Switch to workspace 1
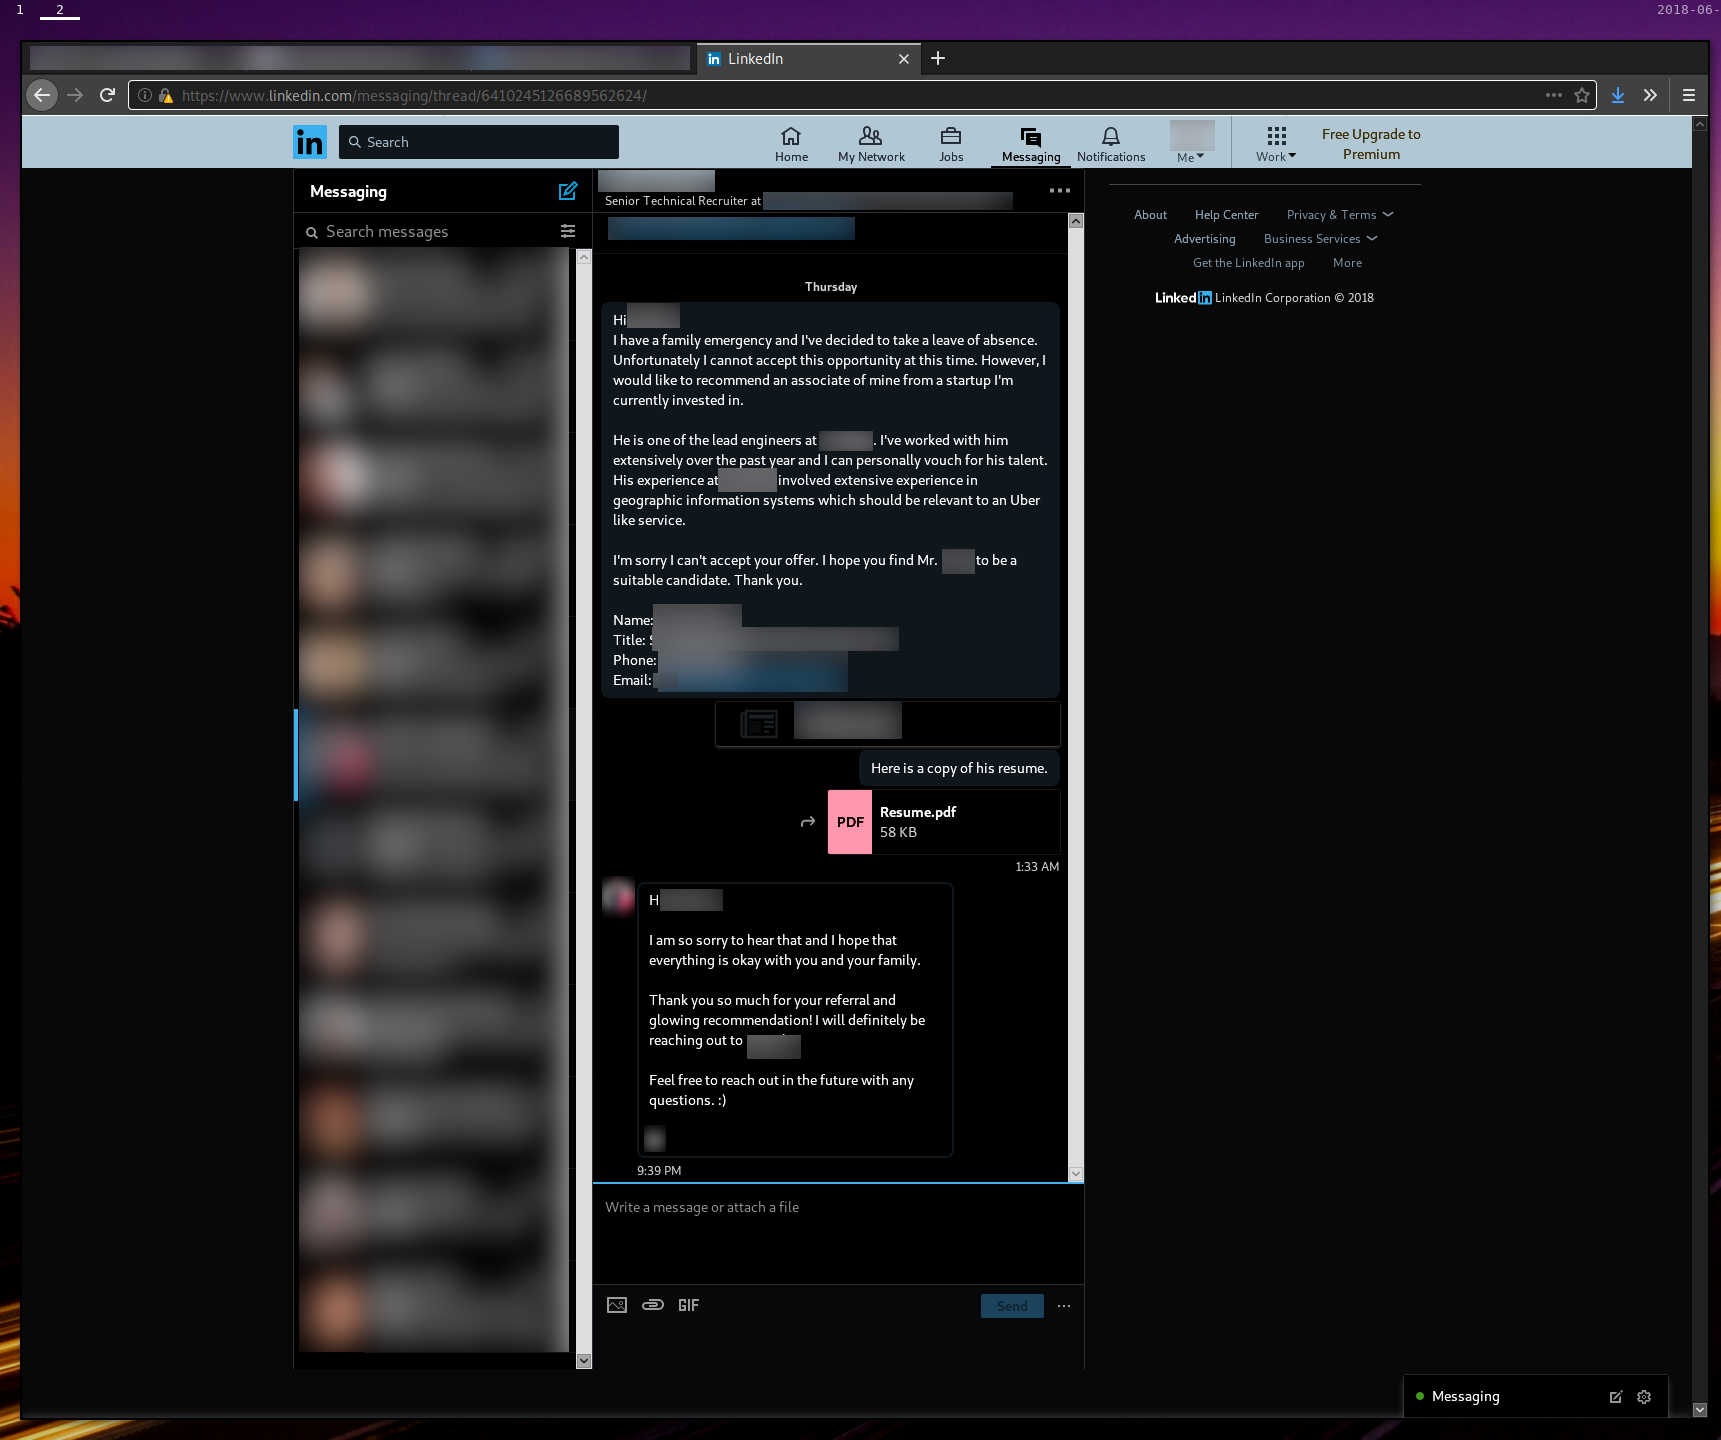Screen dimensions: 1721x1440 [x=20, y=10]
